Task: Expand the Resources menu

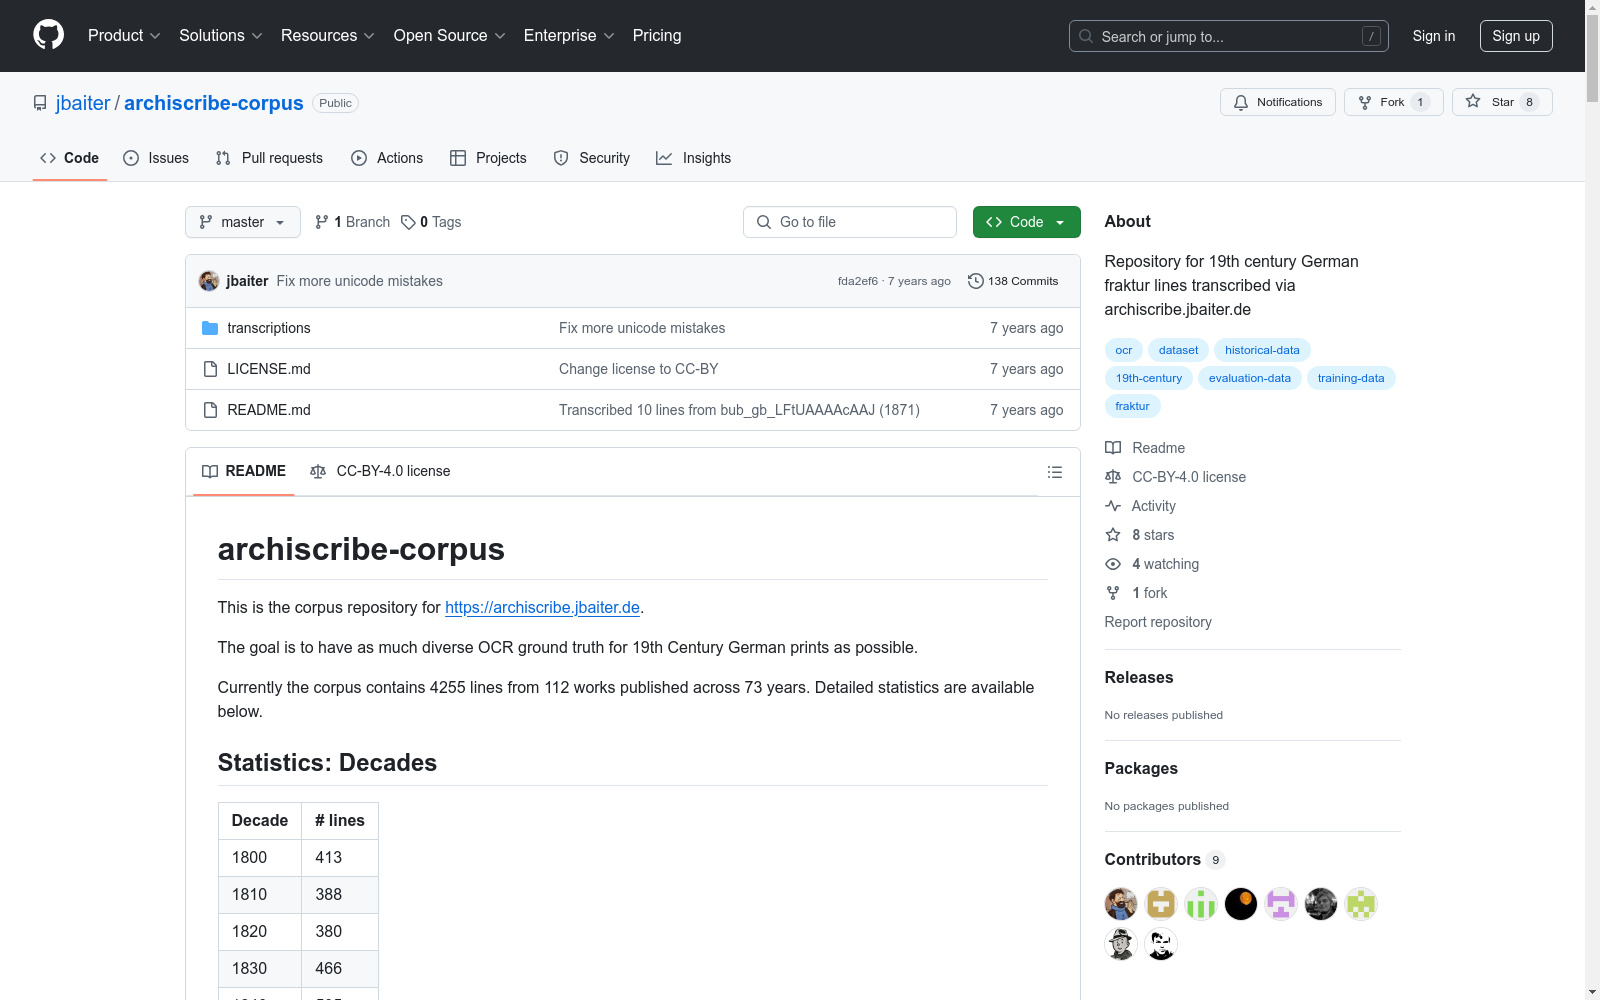Action: pyautogui.click(x=328, y=36)
